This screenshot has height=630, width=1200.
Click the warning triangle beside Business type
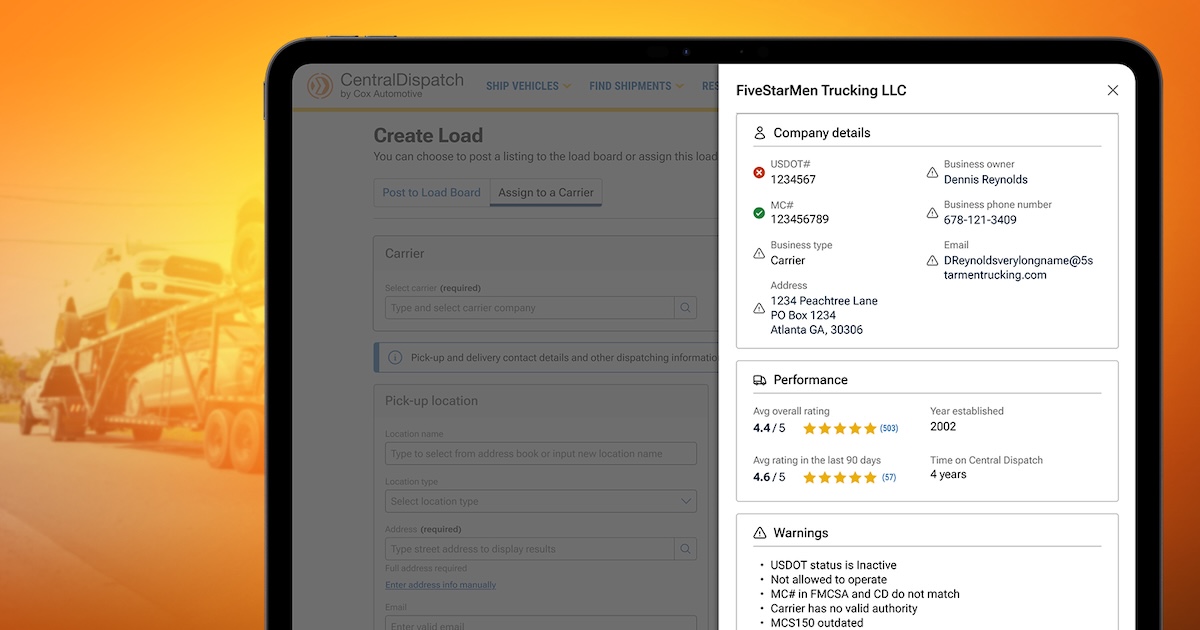pos(758,253)
